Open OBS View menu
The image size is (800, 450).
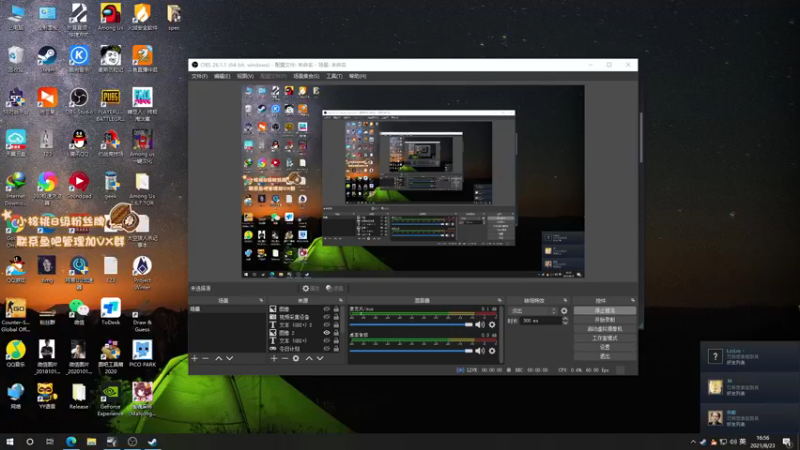tap(245, 76)
